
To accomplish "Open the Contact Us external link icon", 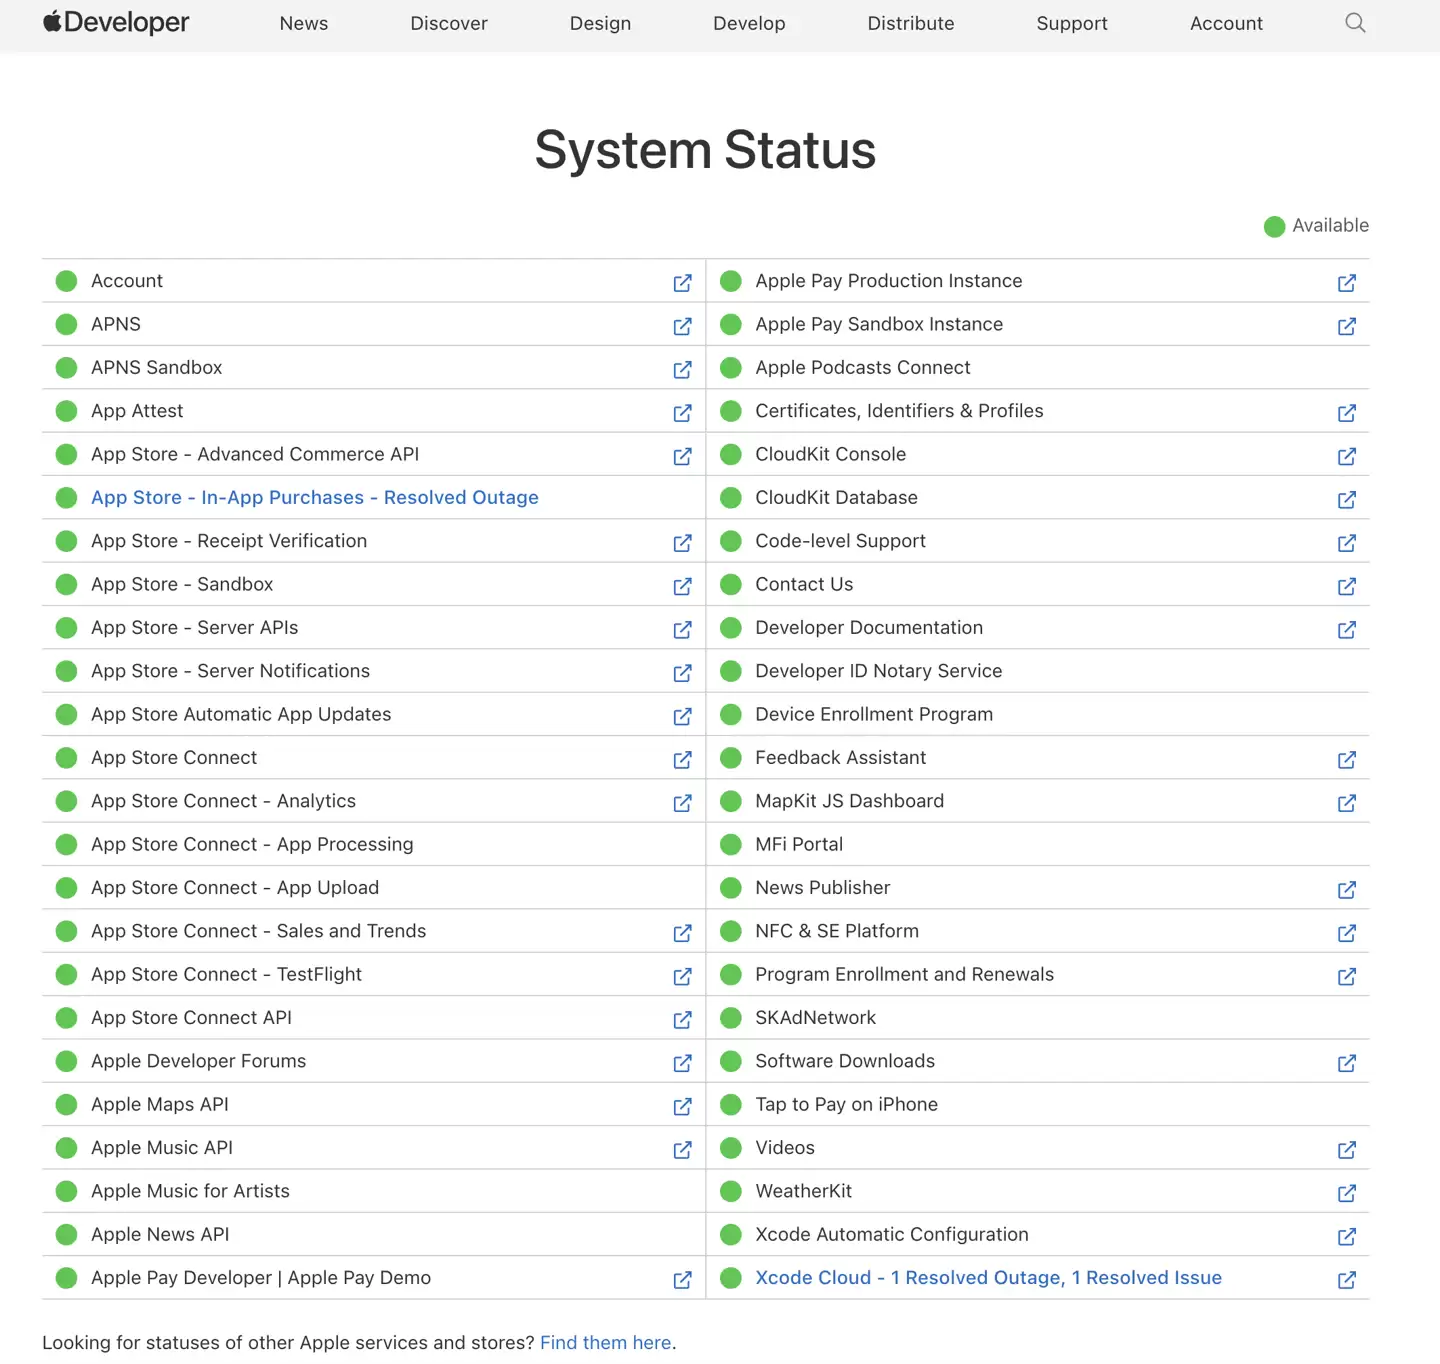I will point(1347,586).
